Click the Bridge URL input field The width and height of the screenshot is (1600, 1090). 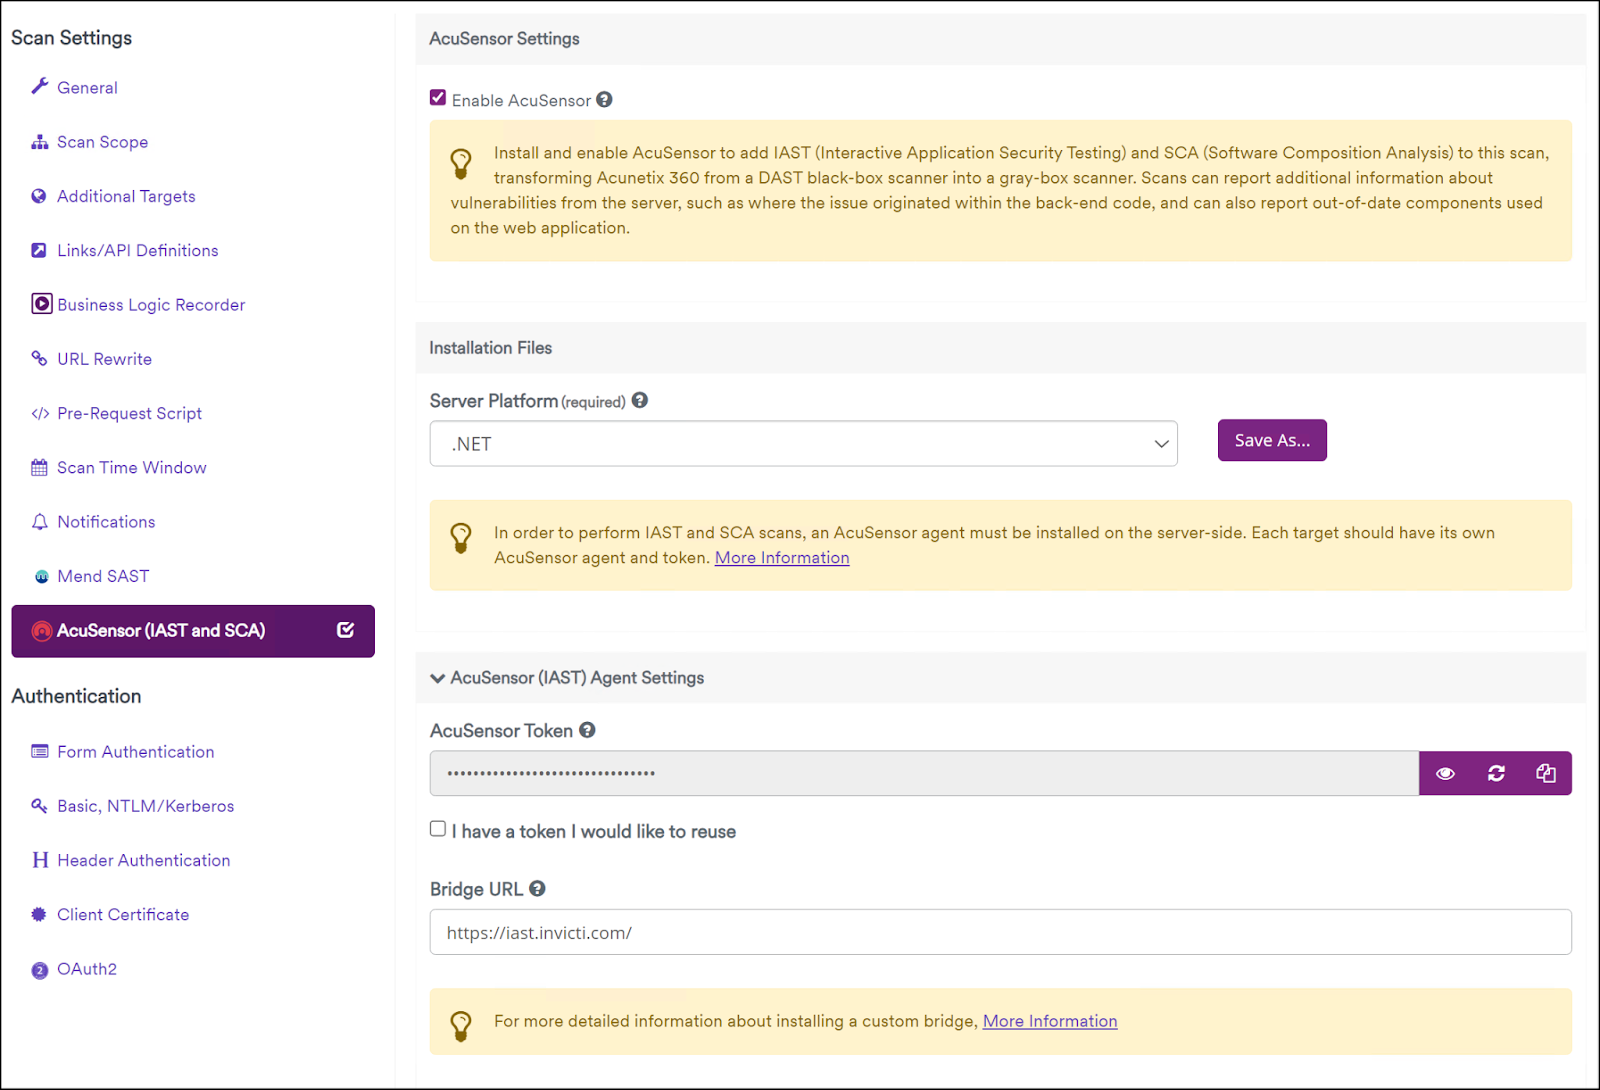coord(1001,932)
